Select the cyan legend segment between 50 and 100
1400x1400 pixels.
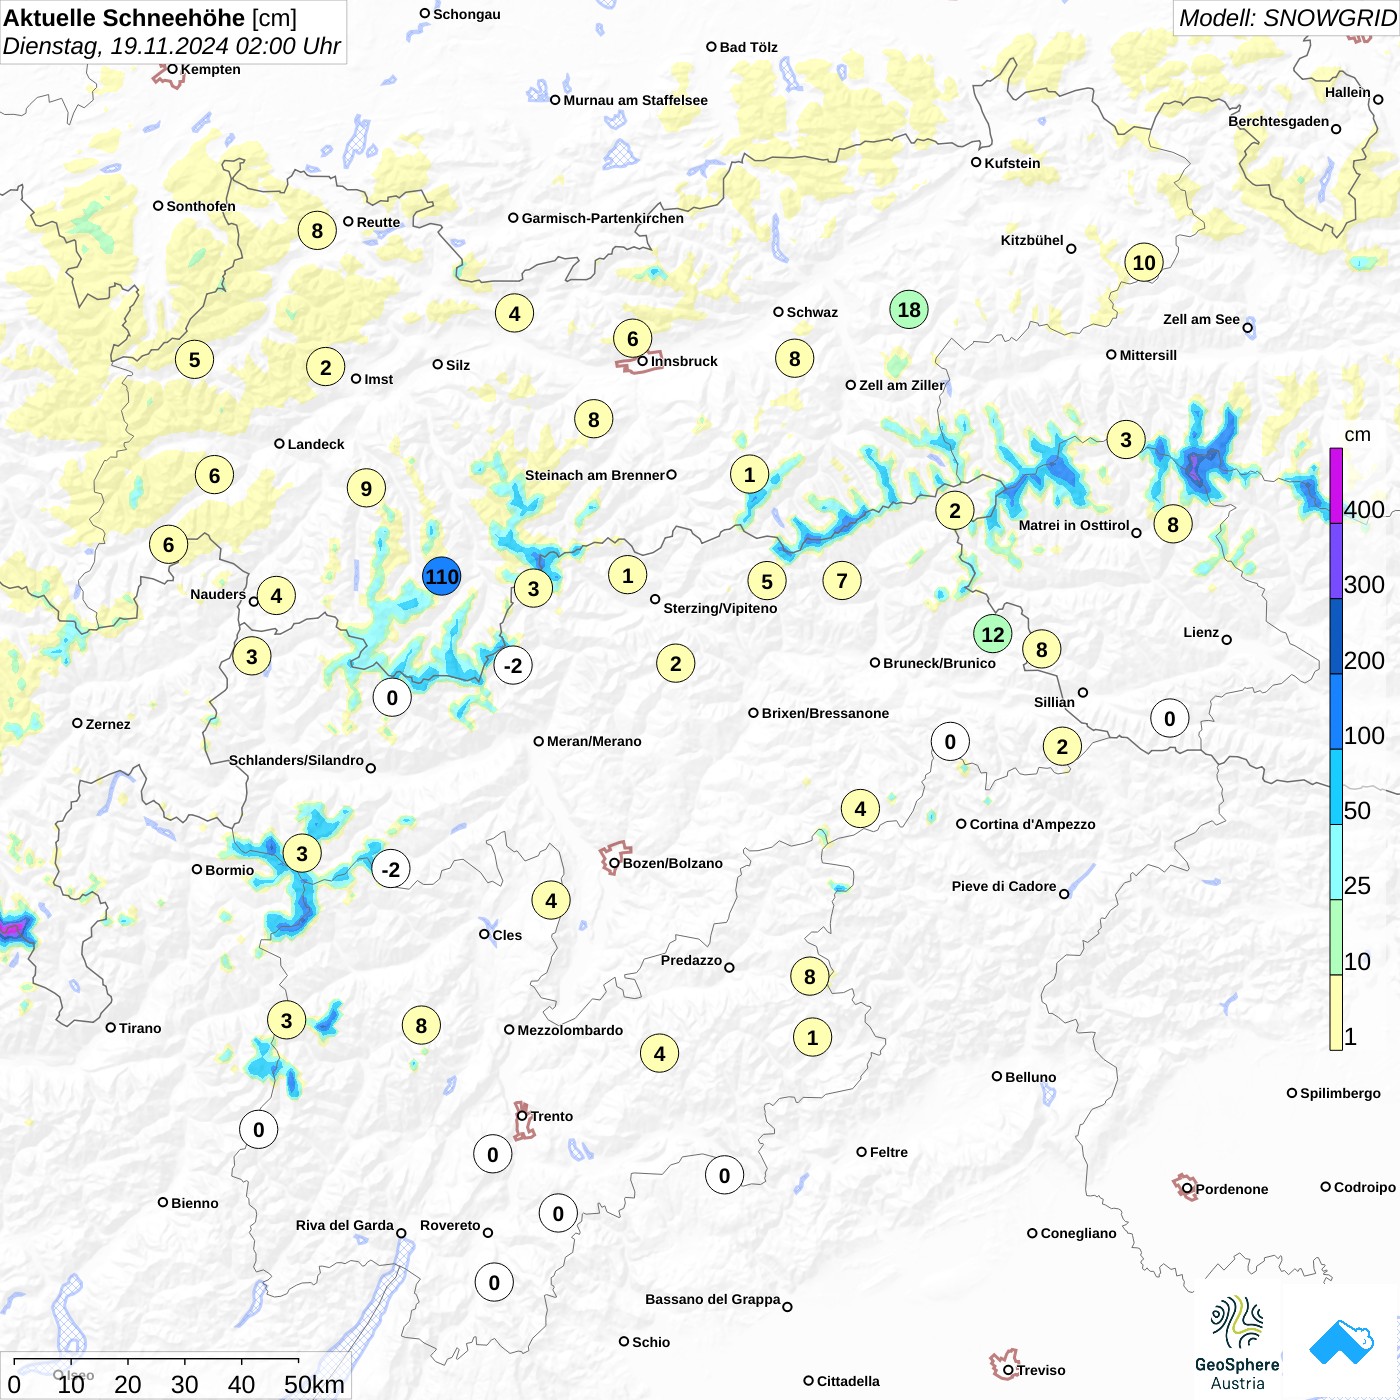(1336, 786)
